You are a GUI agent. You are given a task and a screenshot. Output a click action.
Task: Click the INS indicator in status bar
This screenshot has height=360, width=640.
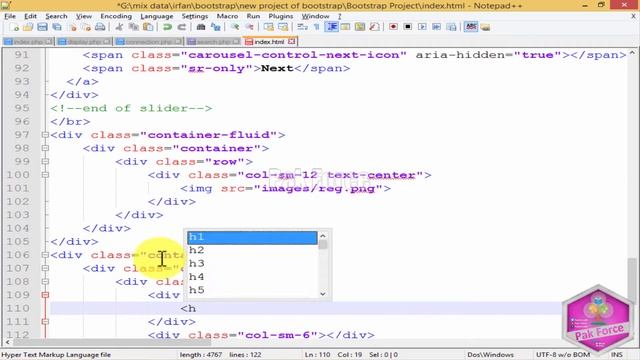617,355
